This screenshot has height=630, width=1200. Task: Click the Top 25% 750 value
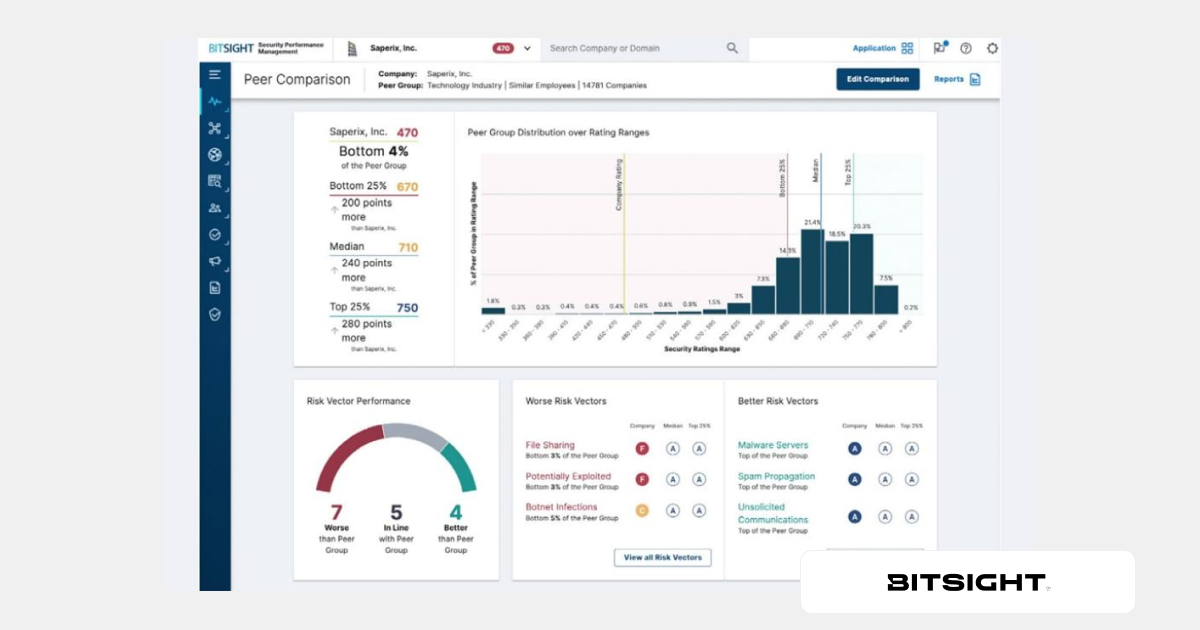(x=407, y=308)
